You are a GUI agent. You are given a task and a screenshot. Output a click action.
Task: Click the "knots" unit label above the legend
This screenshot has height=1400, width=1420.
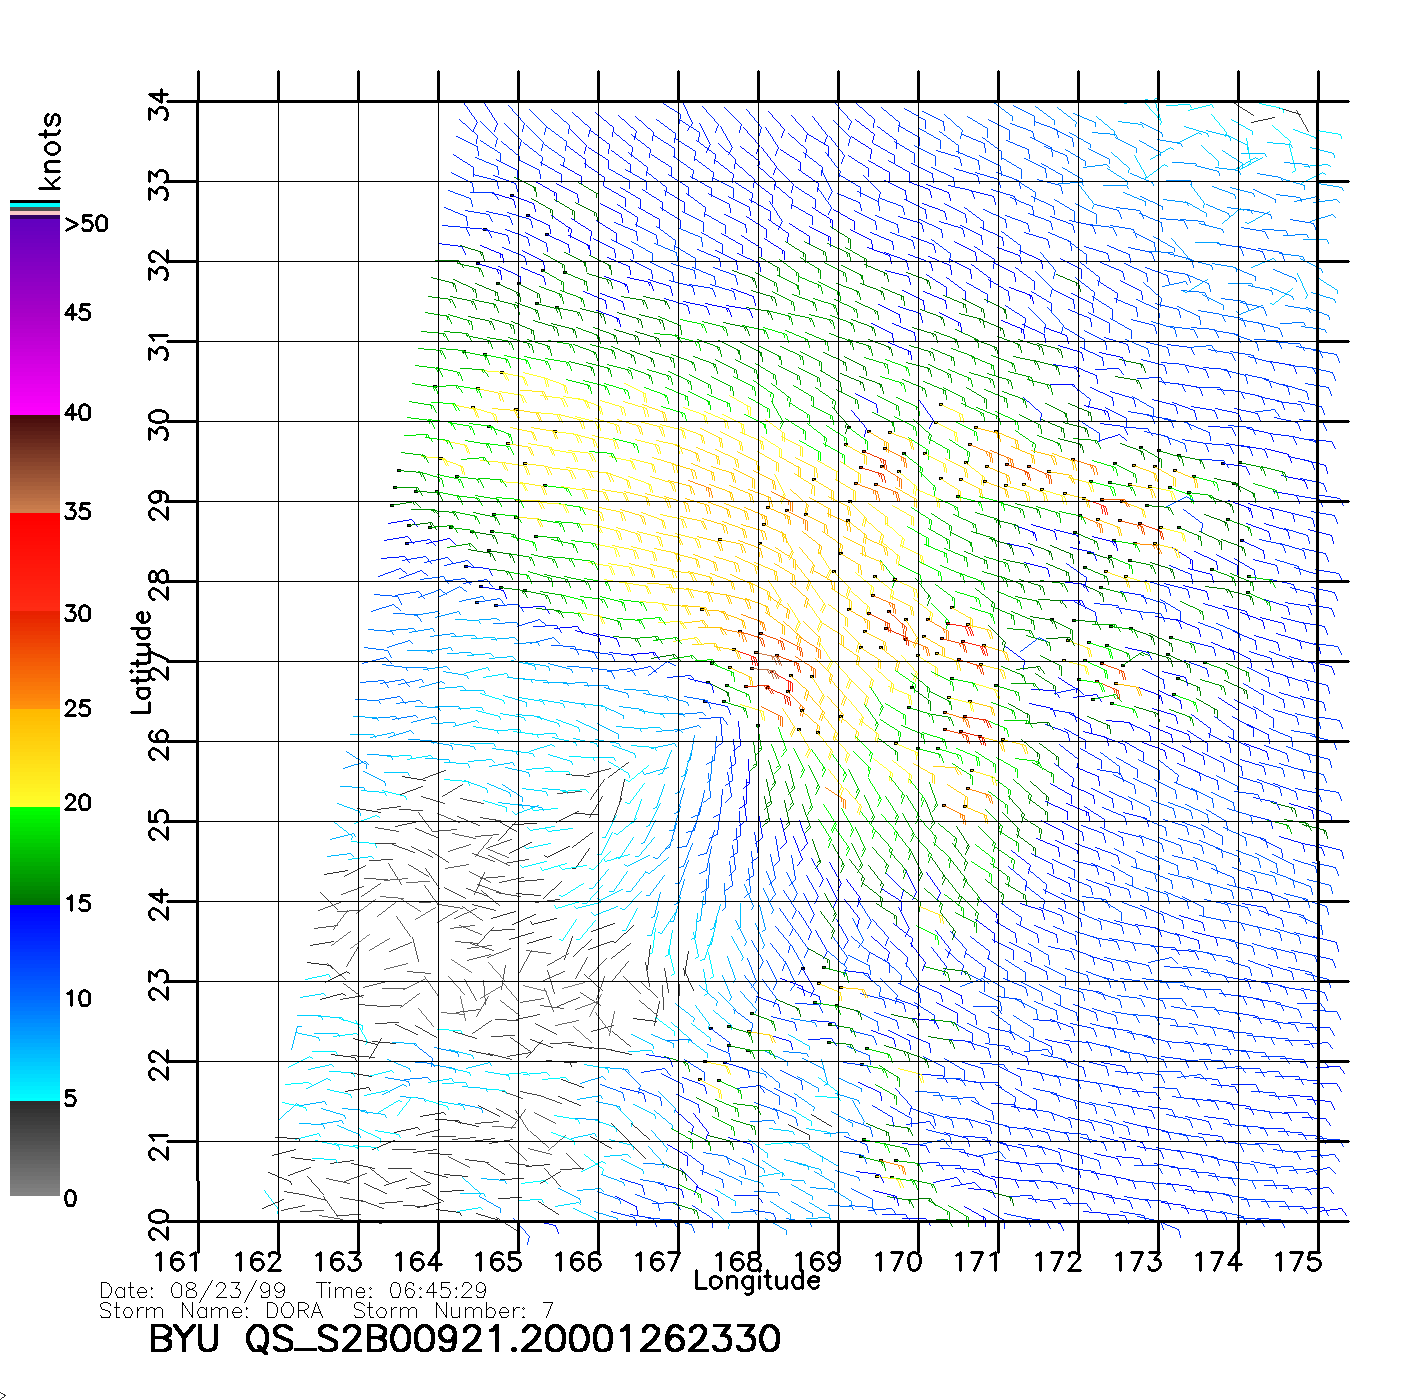pyautogui.click(x=50, y=151)
